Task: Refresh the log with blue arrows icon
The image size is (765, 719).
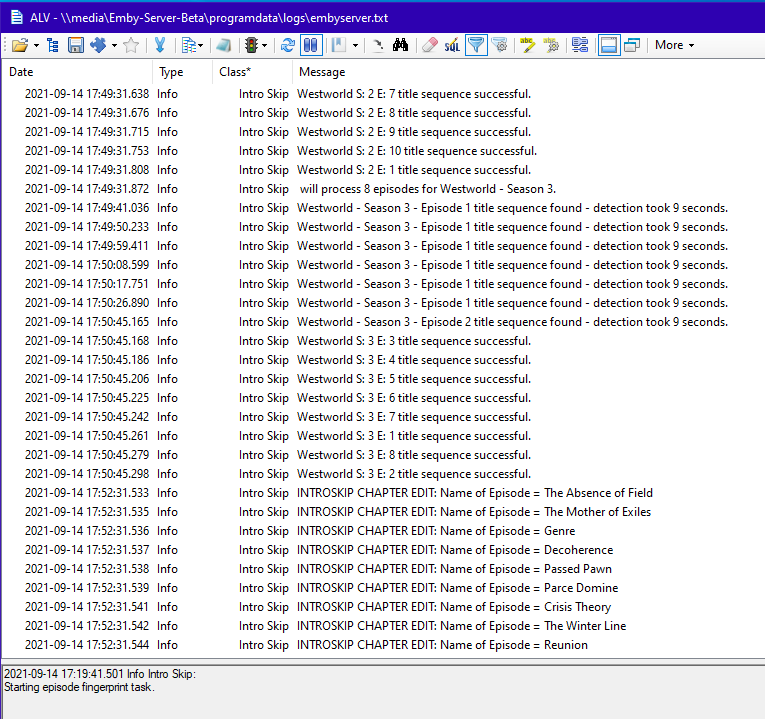Action: 288,45
